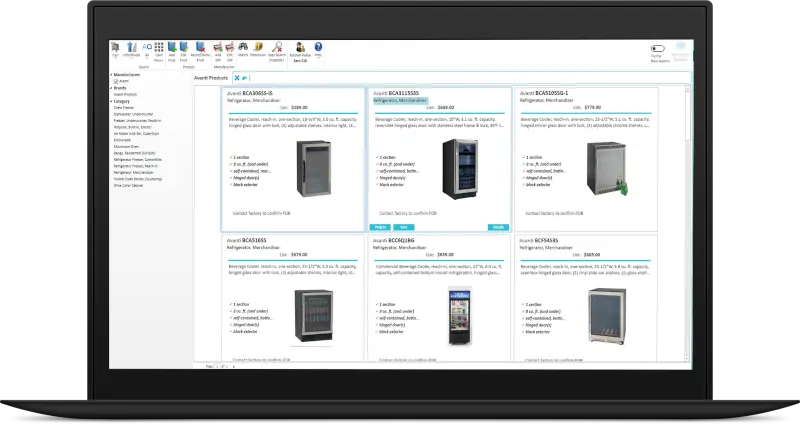This screenshot has width=800, height=424.
Task: Click Edit Manufacturer cart with pencil
Action: [230, 47]
